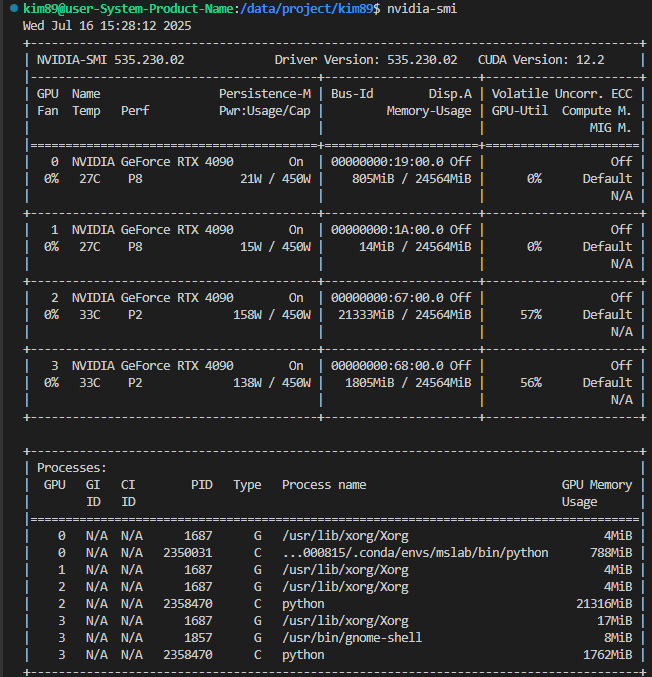Click the Persistence-M column header
Image resolution: width=652 pixels, height=677 pixels.
point(265,94)
